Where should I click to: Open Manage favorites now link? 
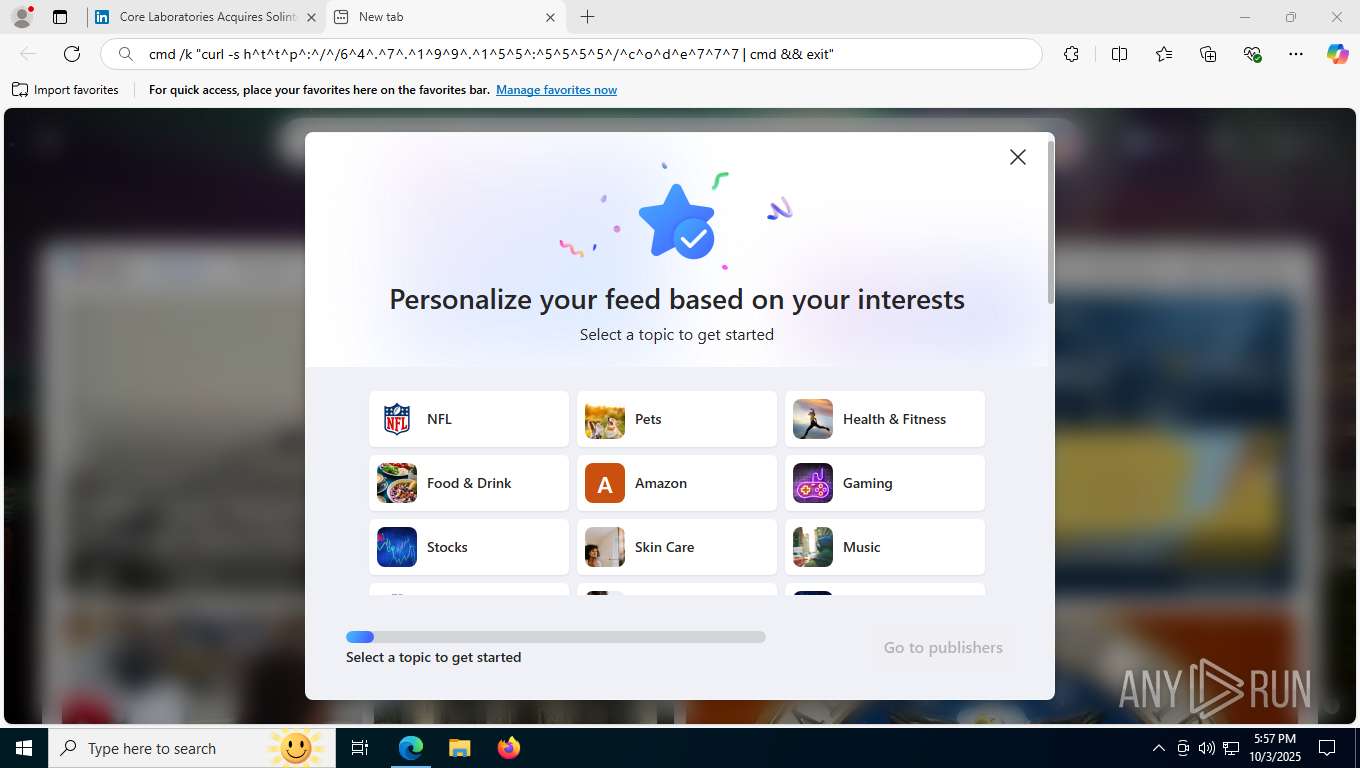556,90
